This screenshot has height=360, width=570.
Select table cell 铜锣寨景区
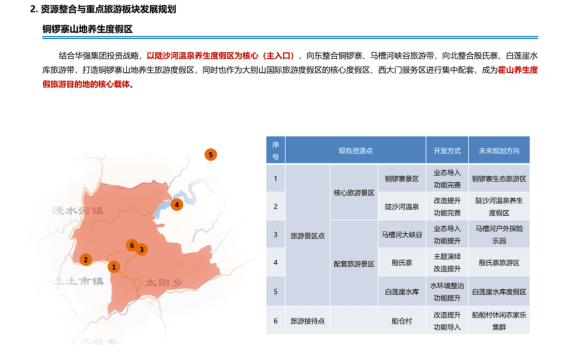coord(402,179)
